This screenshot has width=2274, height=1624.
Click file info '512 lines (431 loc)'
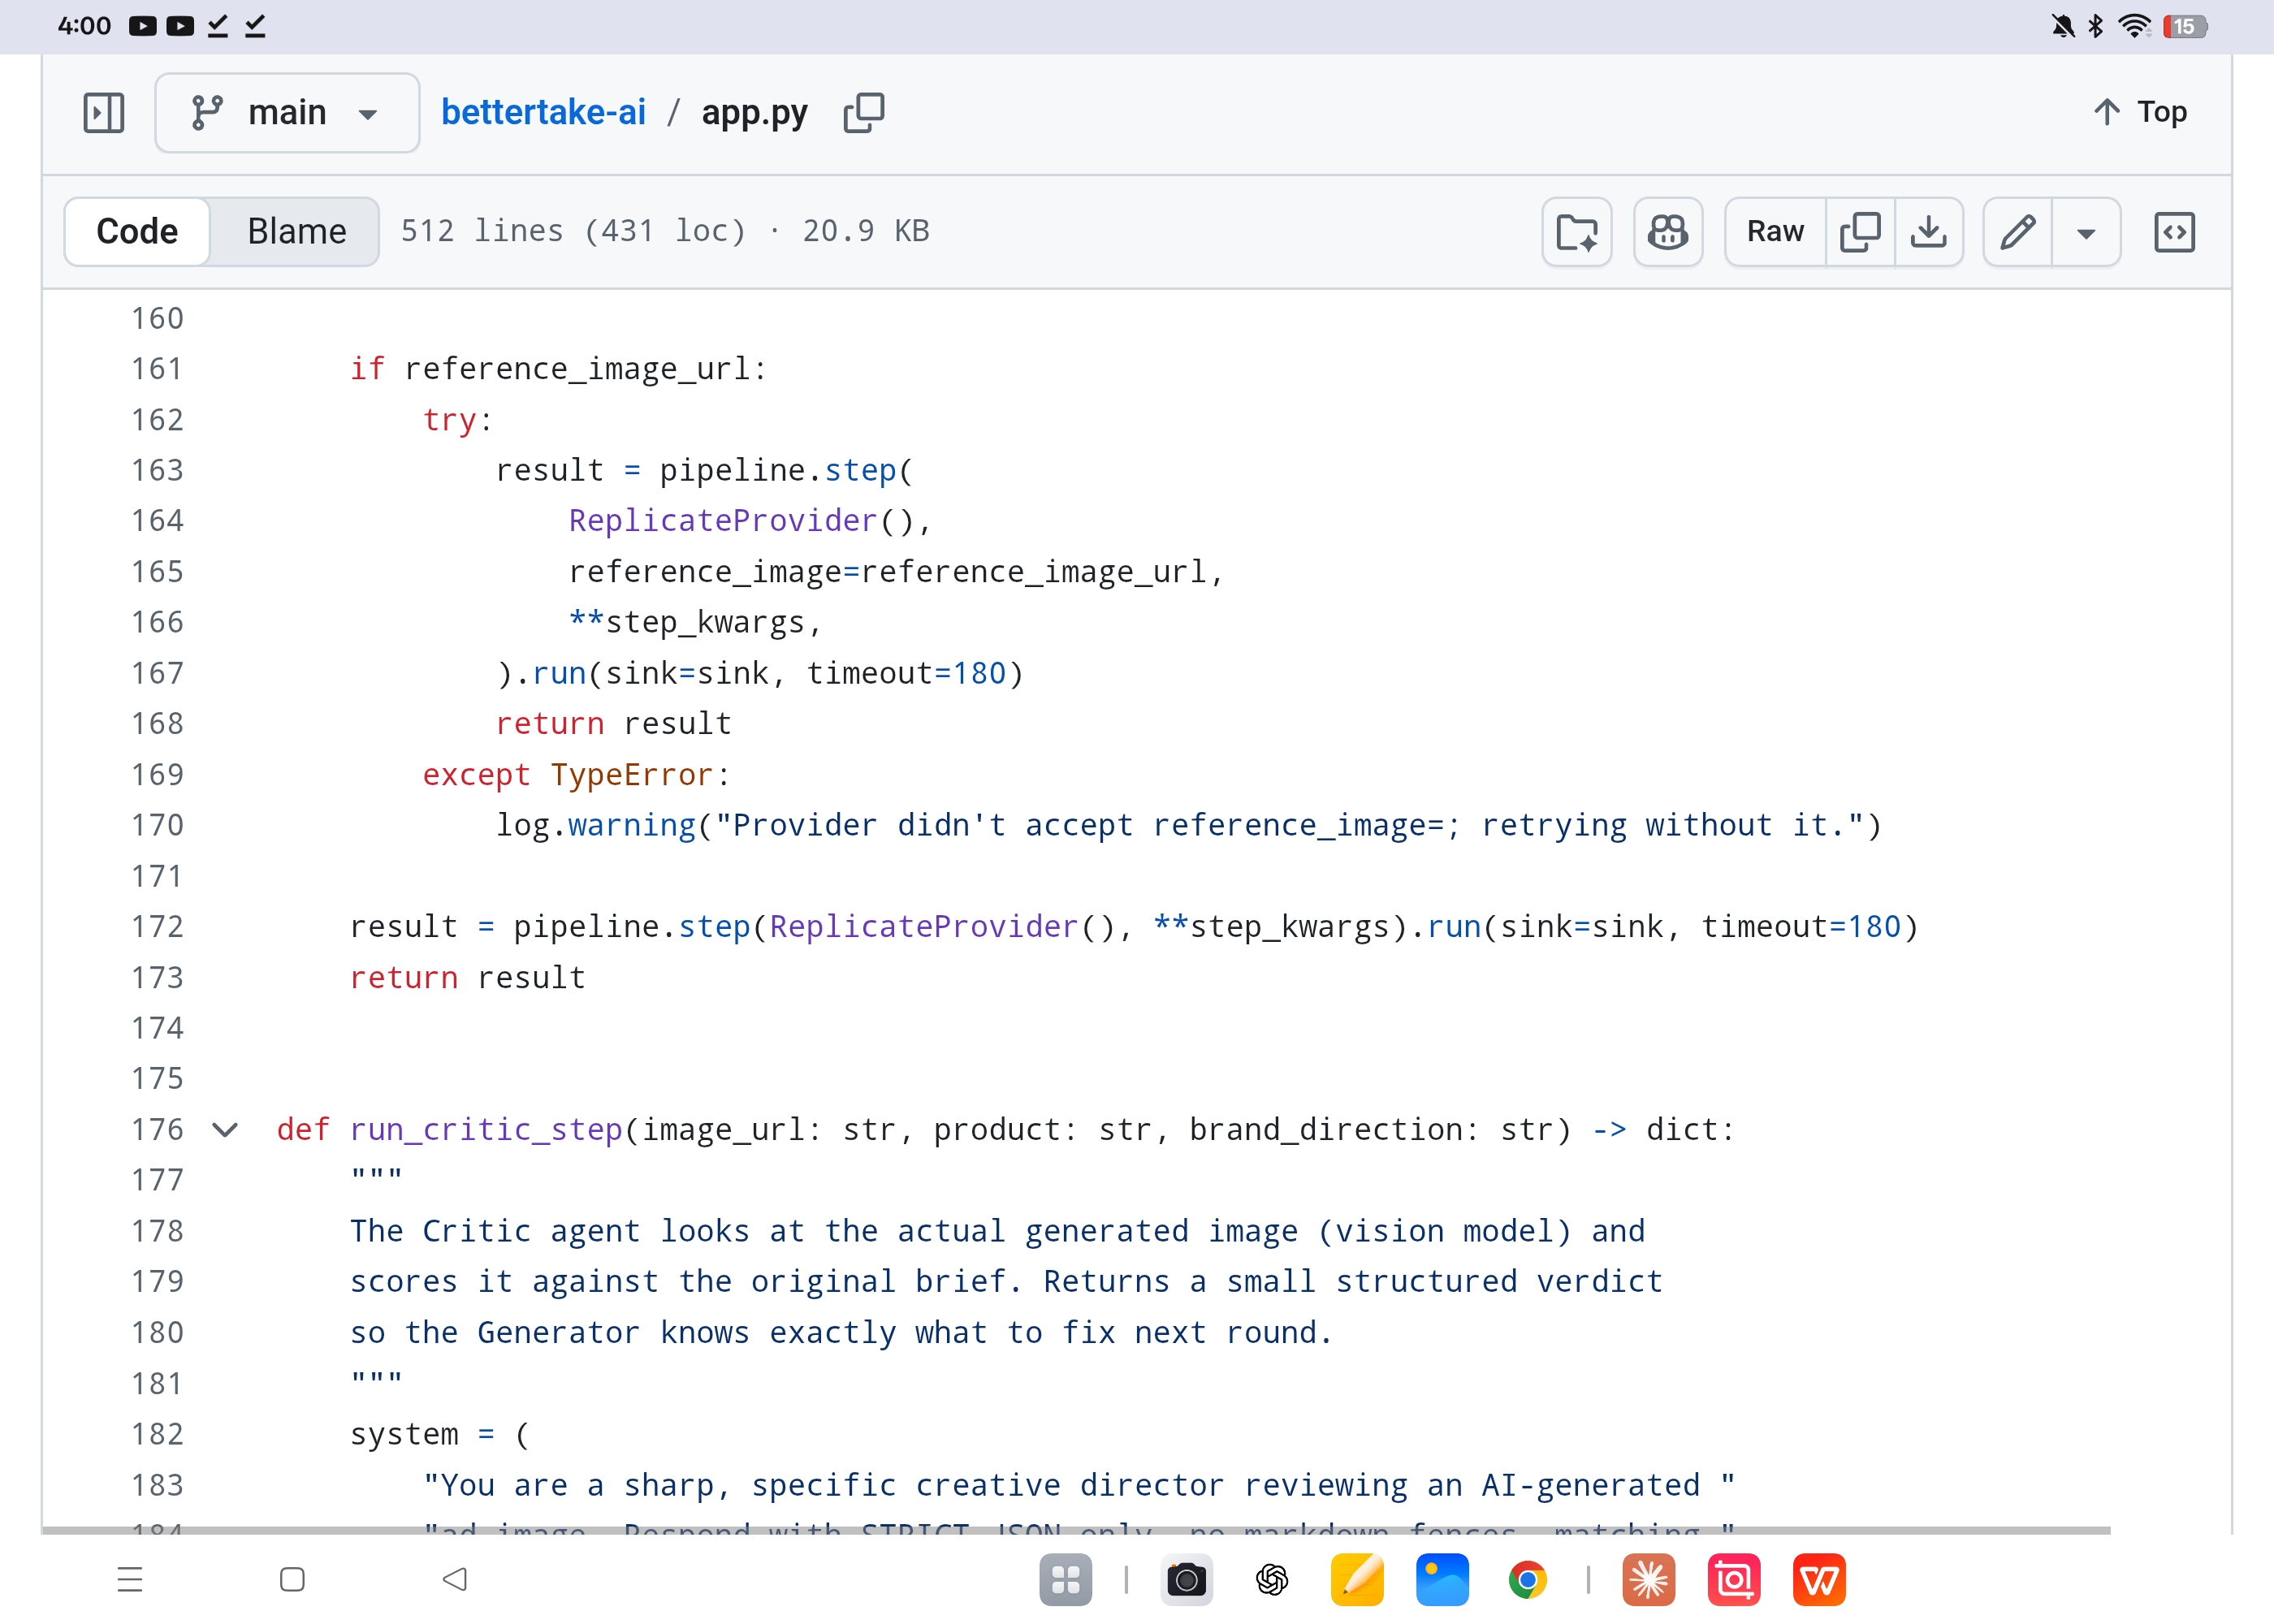[x=574, y=231]
